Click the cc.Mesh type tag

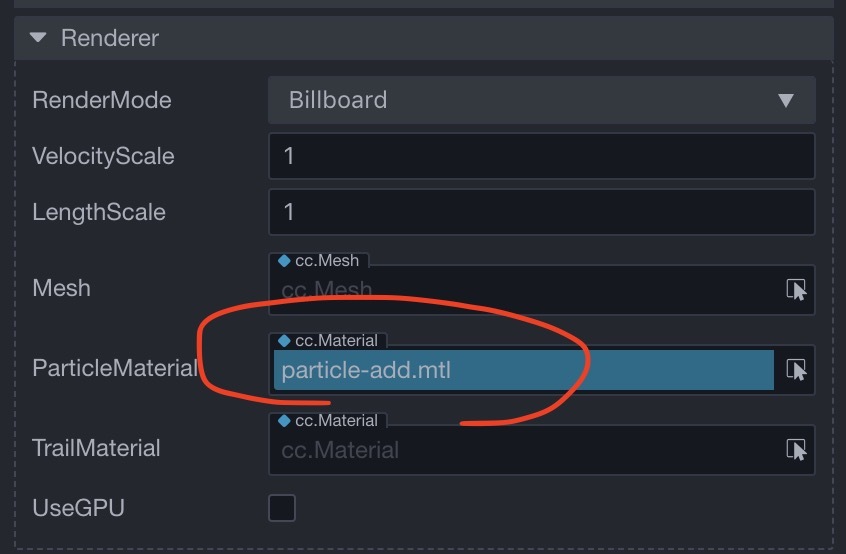320,260
